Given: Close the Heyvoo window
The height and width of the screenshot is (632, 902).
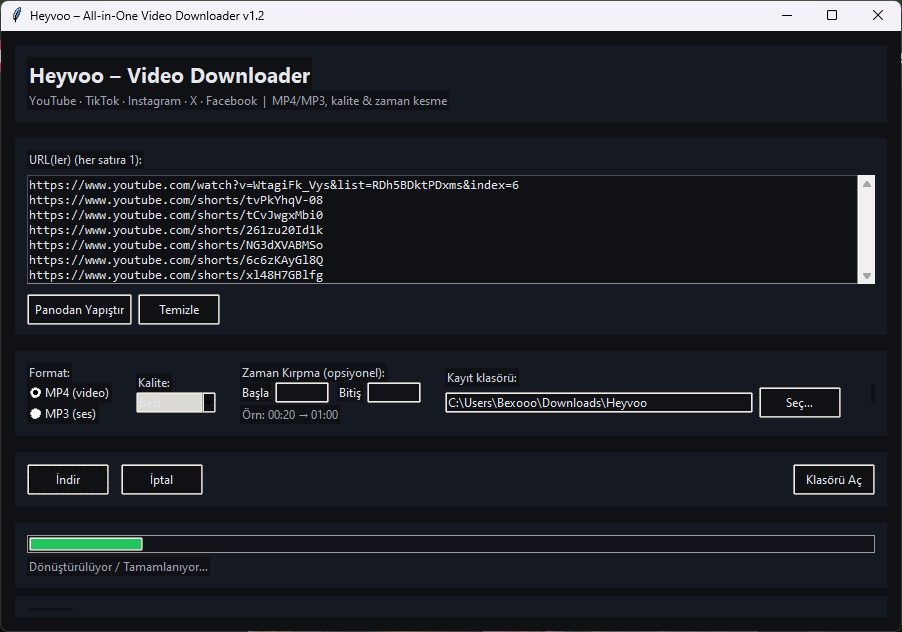Looking at the screenshot, I should tap(878, 16).
